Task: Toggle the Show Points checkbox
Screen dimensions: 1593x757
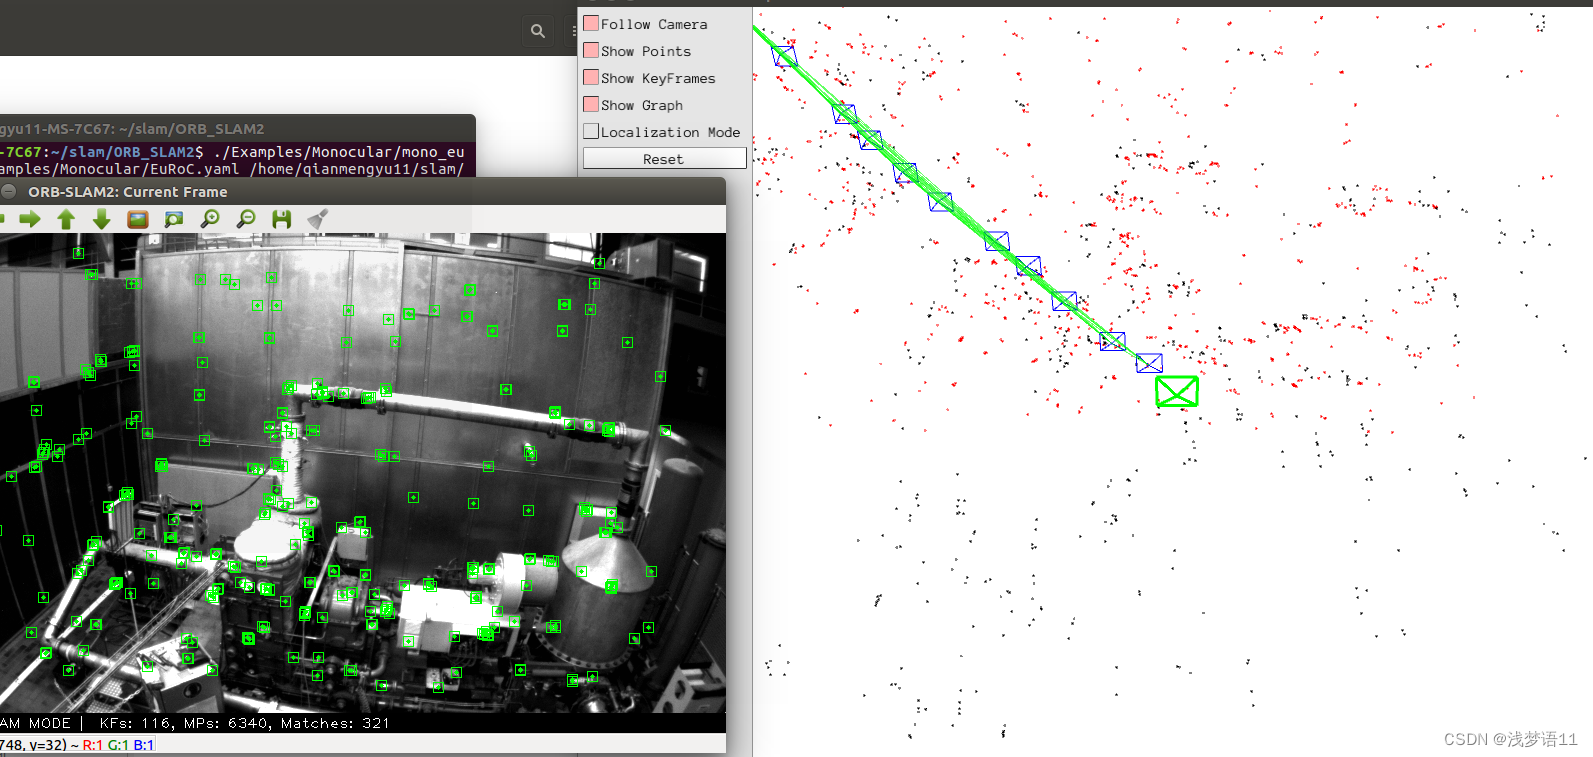Action: (x=591, y=50)
